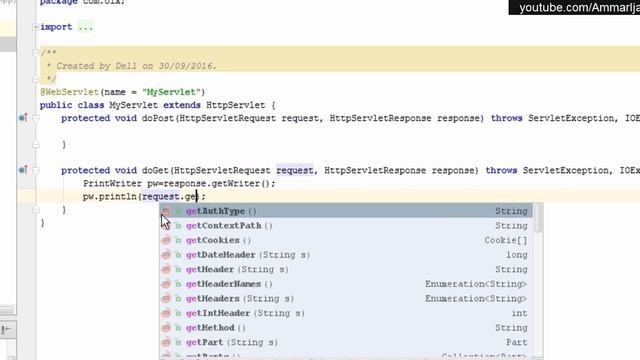
Task: Click the bottom-left tool window toggle icon
Action: (7, 329)
